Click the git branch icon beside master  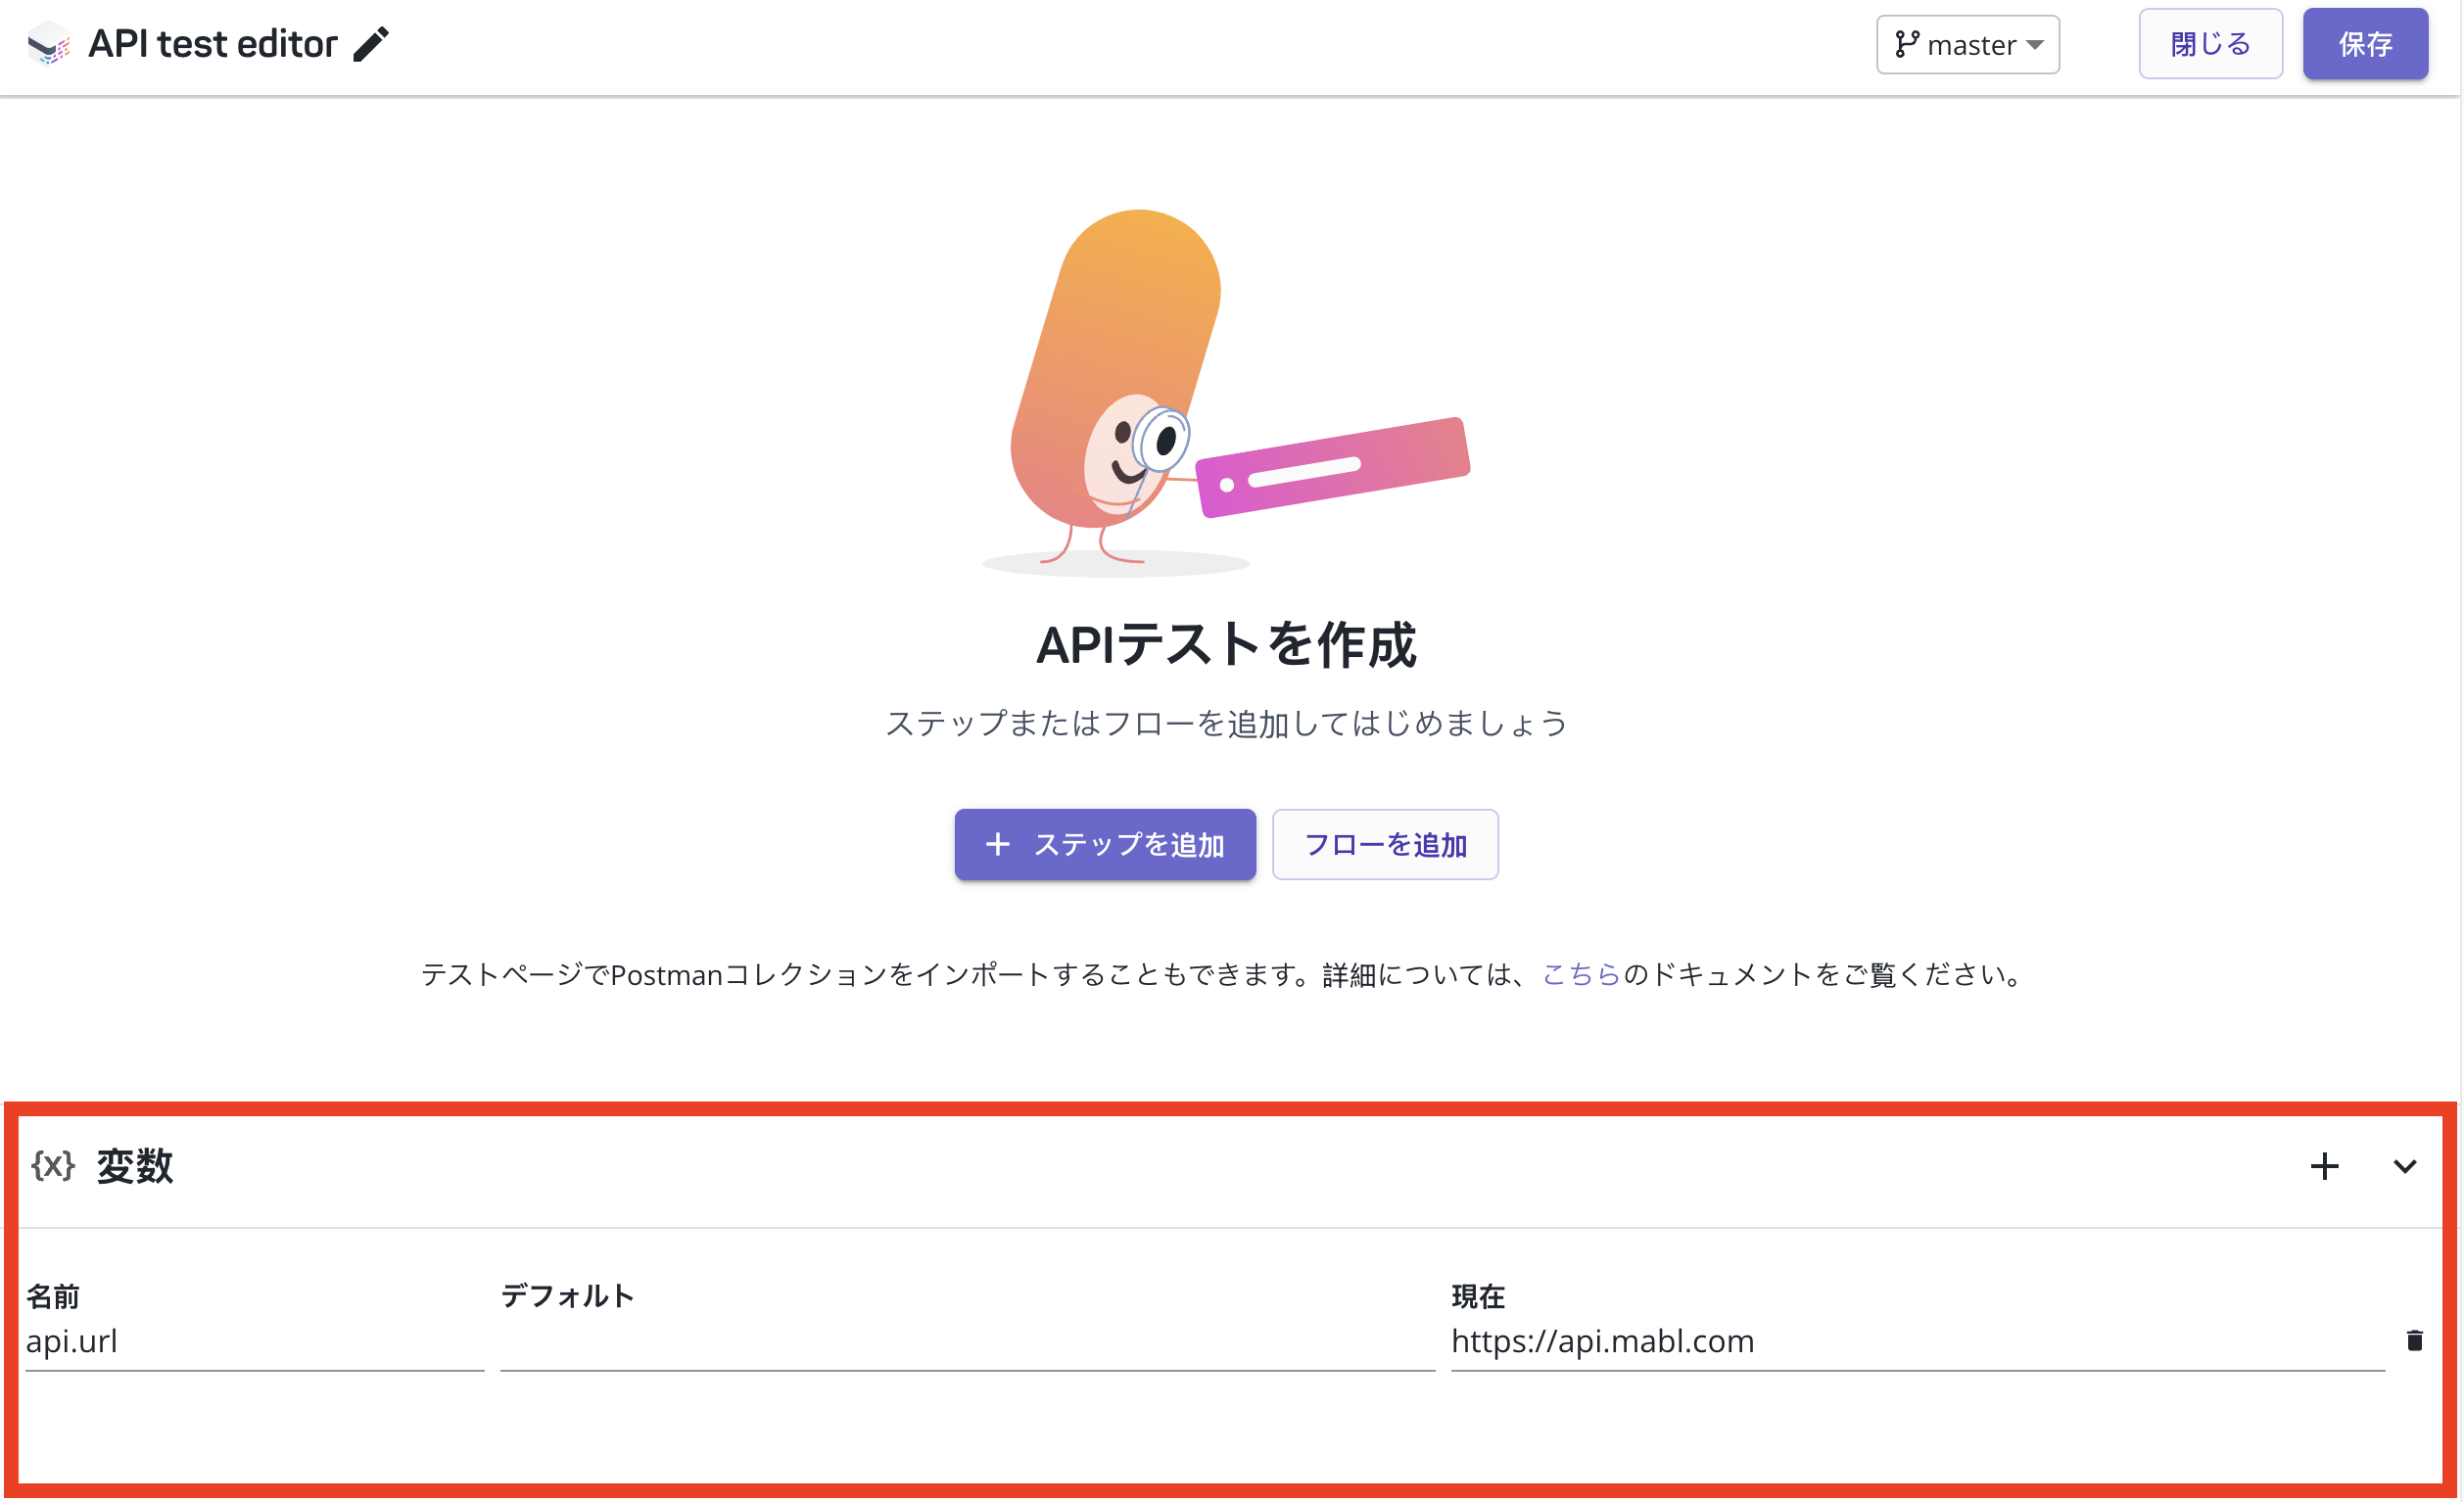tap(1906, 45)
